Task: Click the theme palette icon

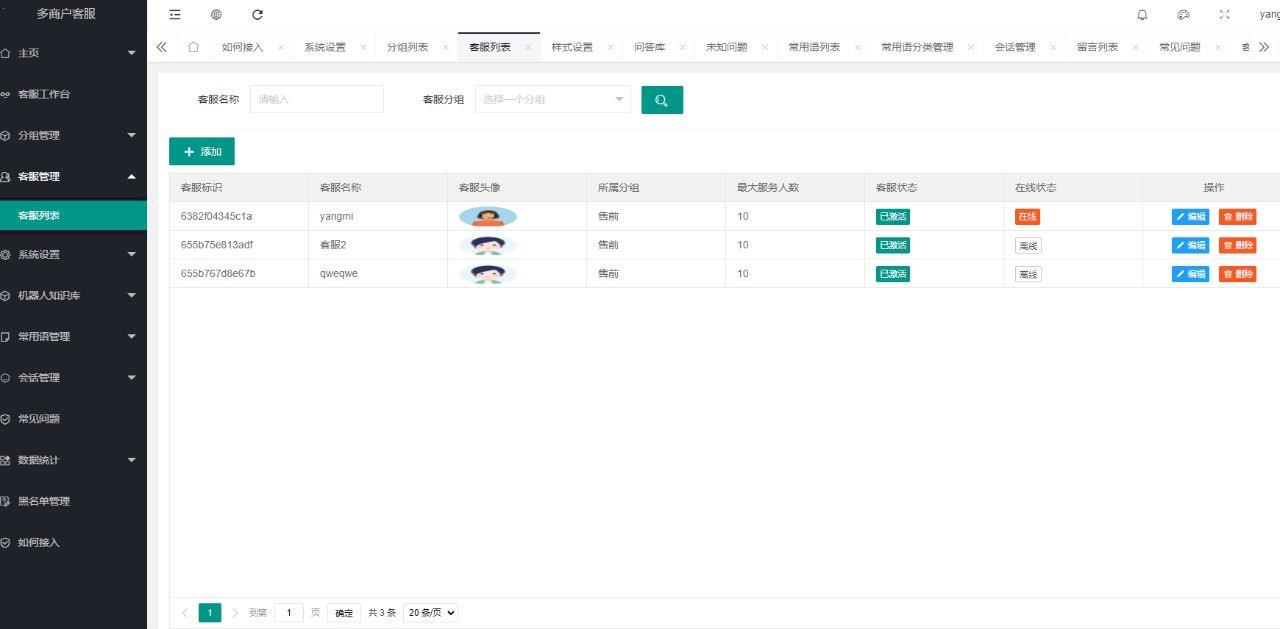Action: click(1184, 15)
